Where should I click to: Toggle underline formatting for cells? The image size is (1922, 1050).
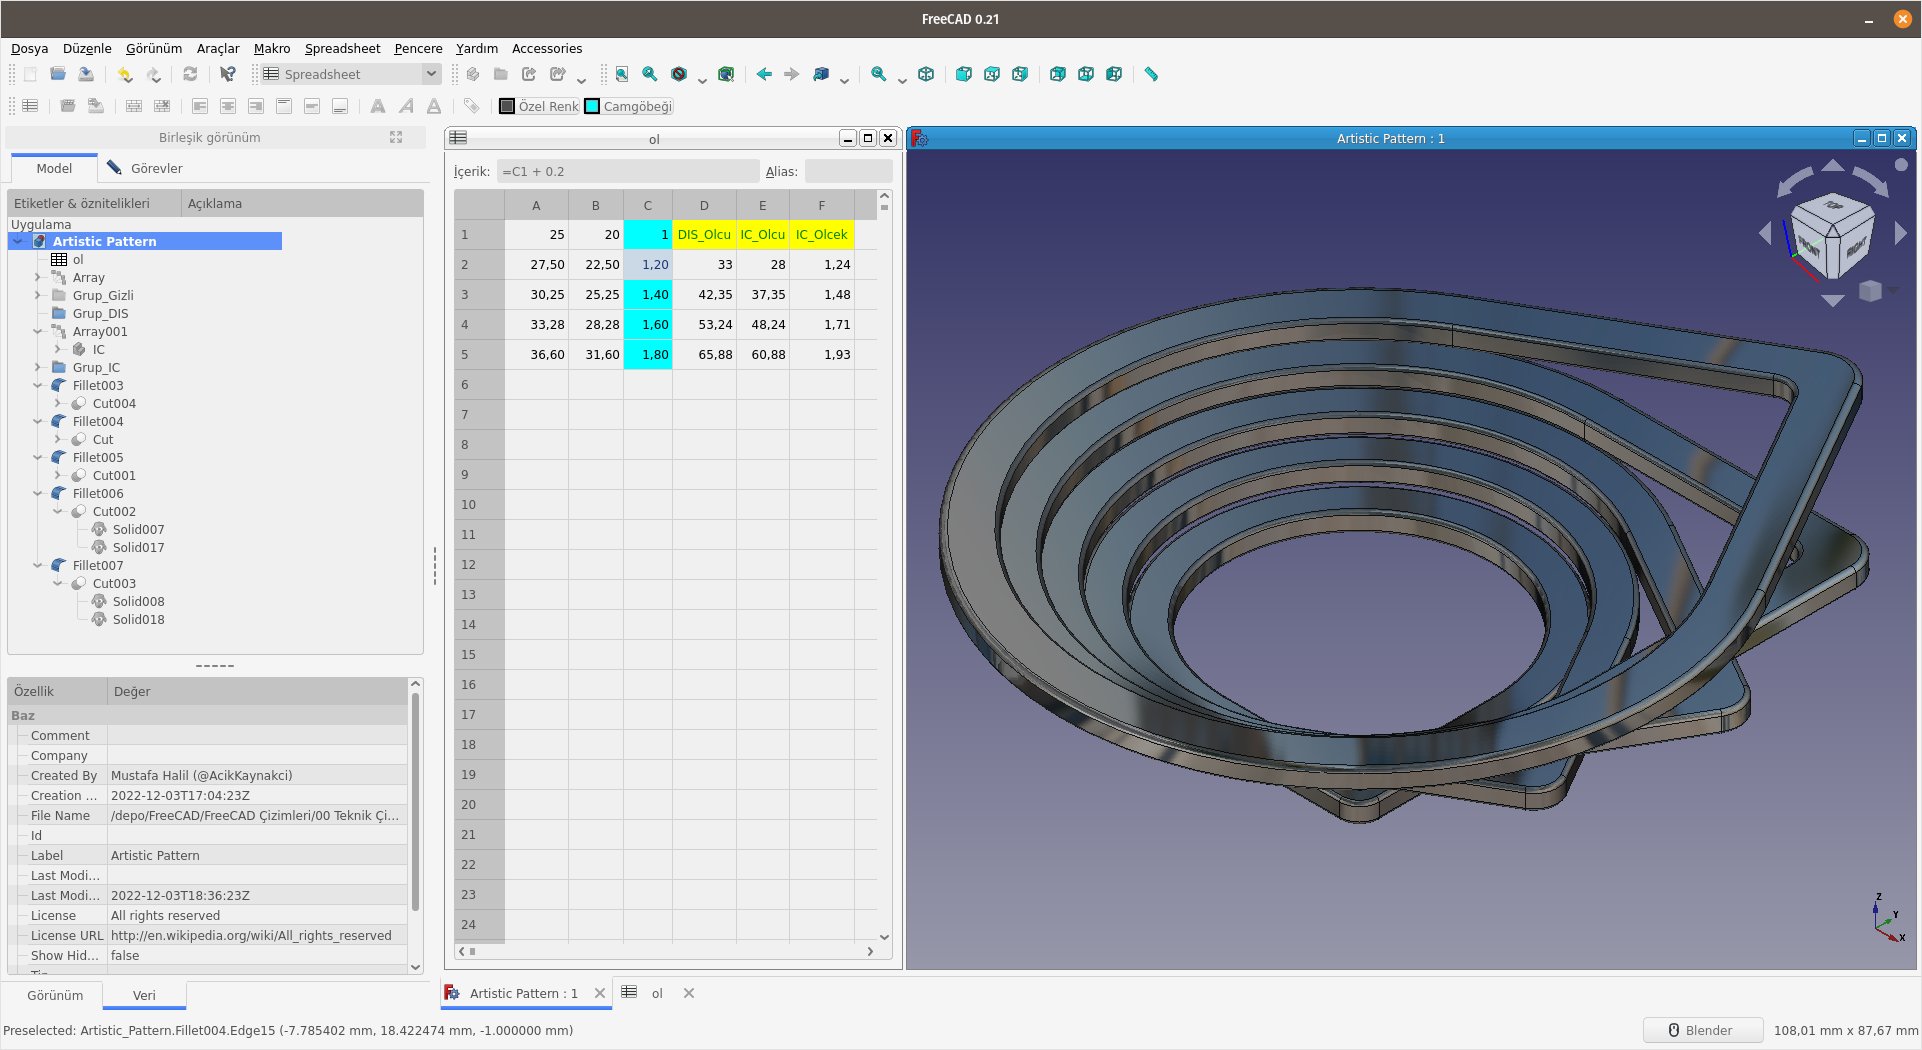click(x=433, y=105)
